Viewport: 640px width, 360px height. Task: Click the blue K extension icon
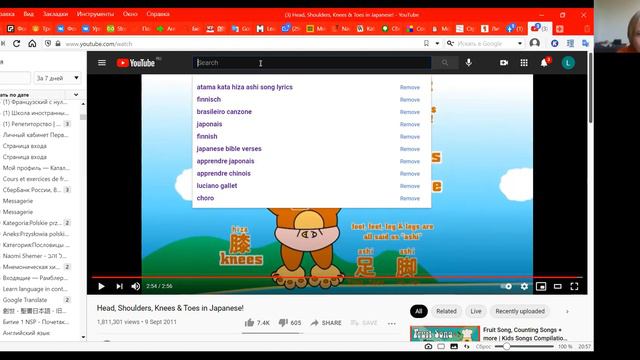click(554, 43)
